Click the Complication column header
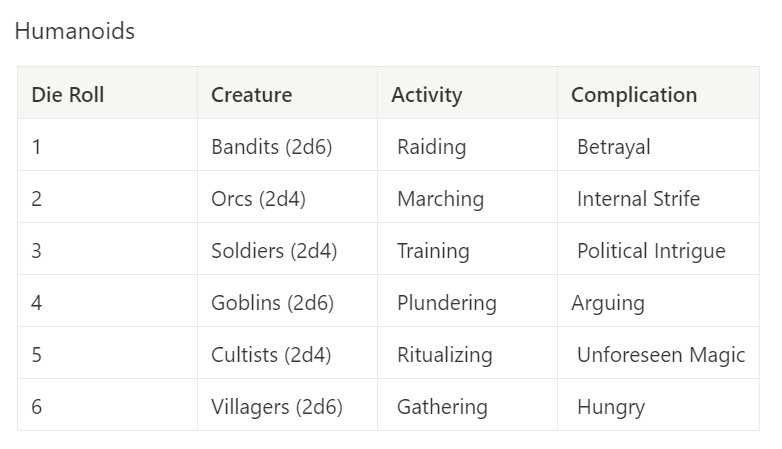782x449 pixels. pos(634,95)
